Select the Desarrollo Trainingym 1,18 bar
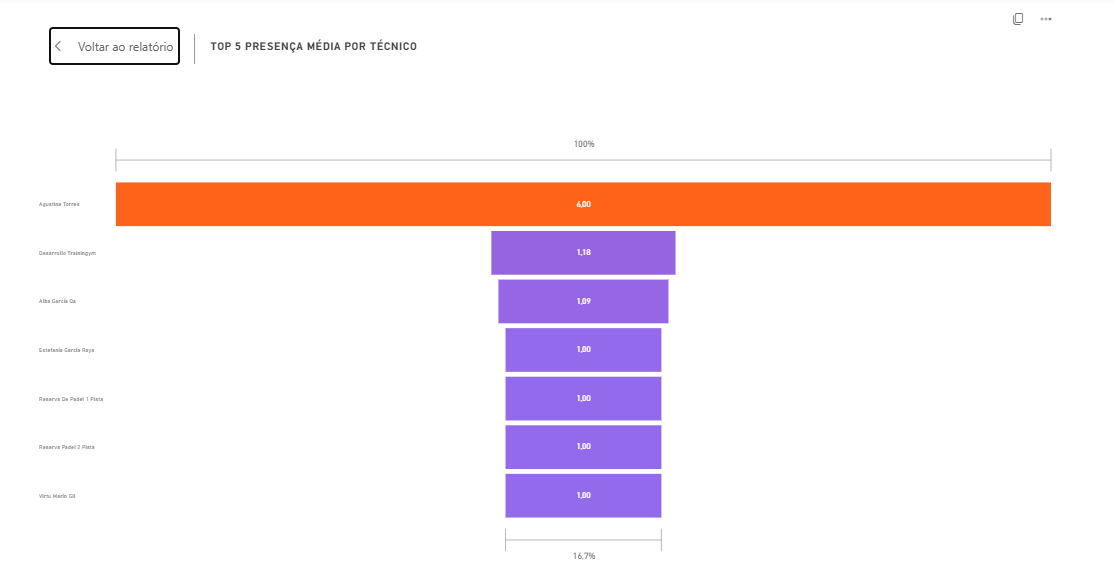The image size is (1114, 574). coord(583,253)
